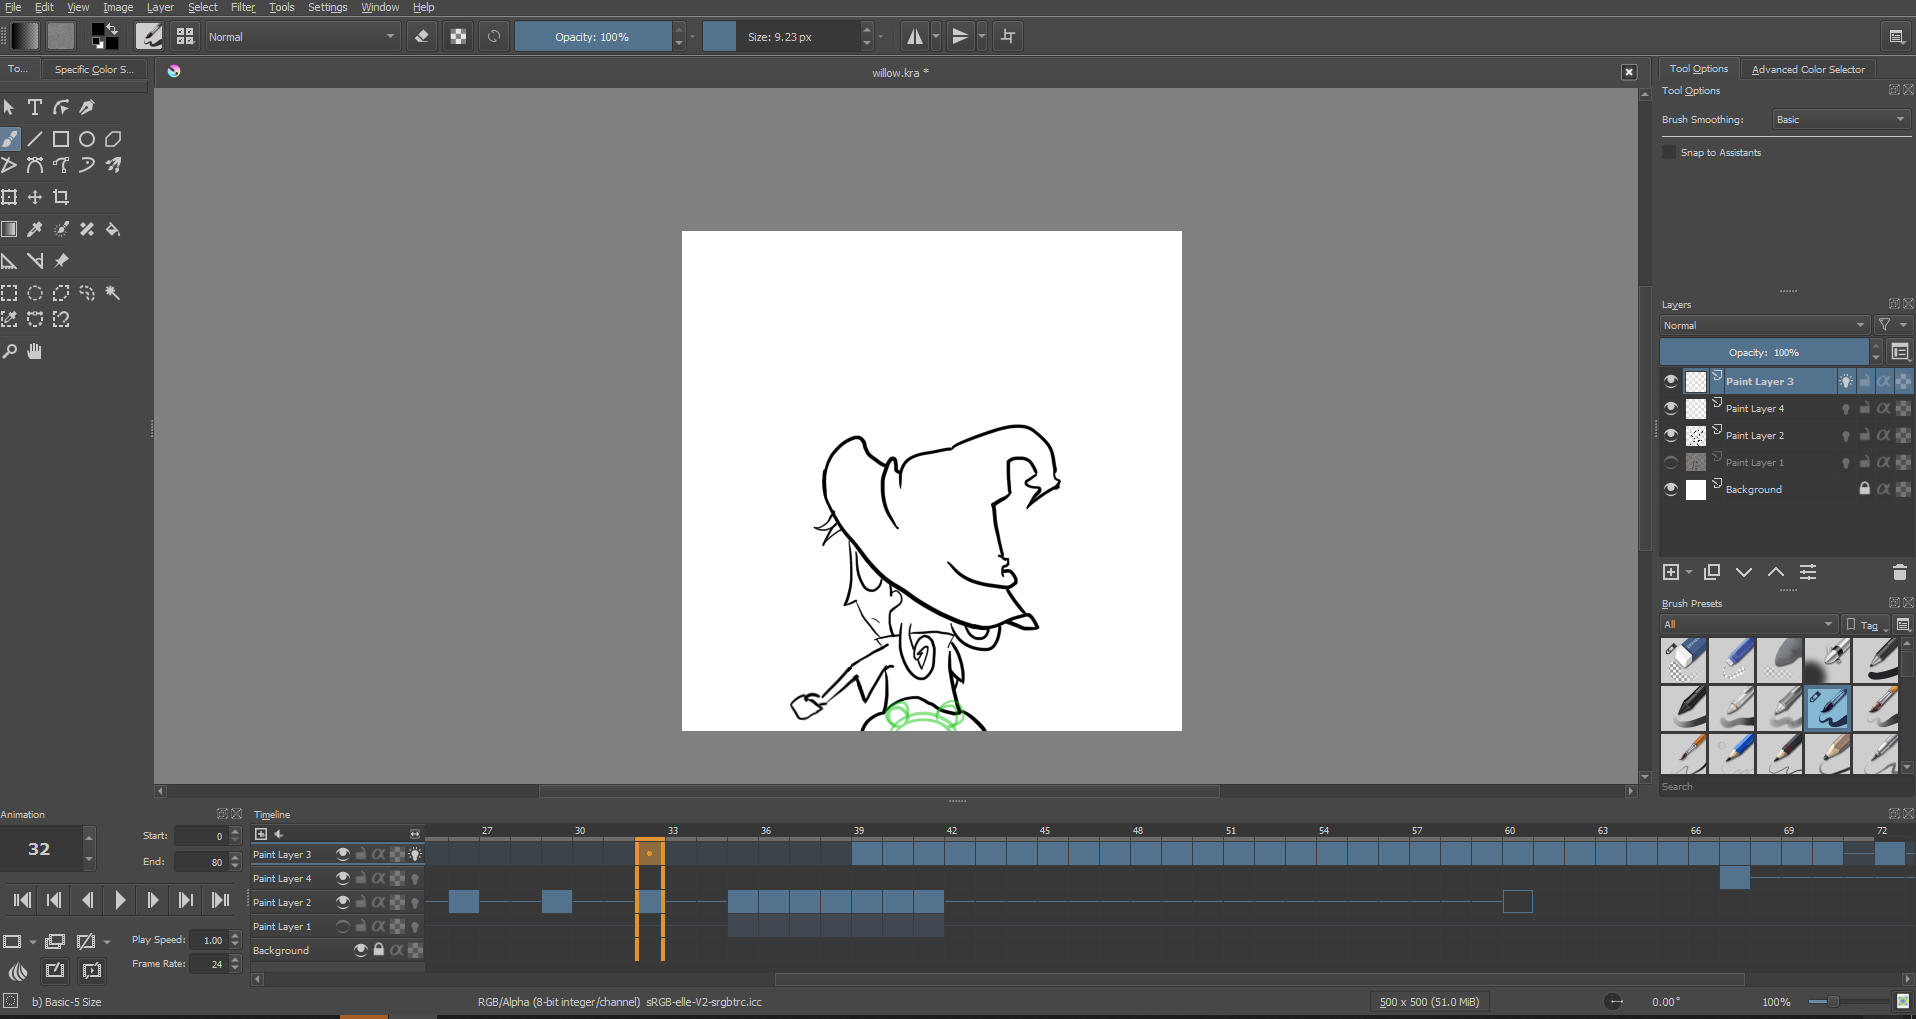The height and width of the screenshot is (1019, 1916).
Task: Select the Text tool
Action: coord(35,107)
